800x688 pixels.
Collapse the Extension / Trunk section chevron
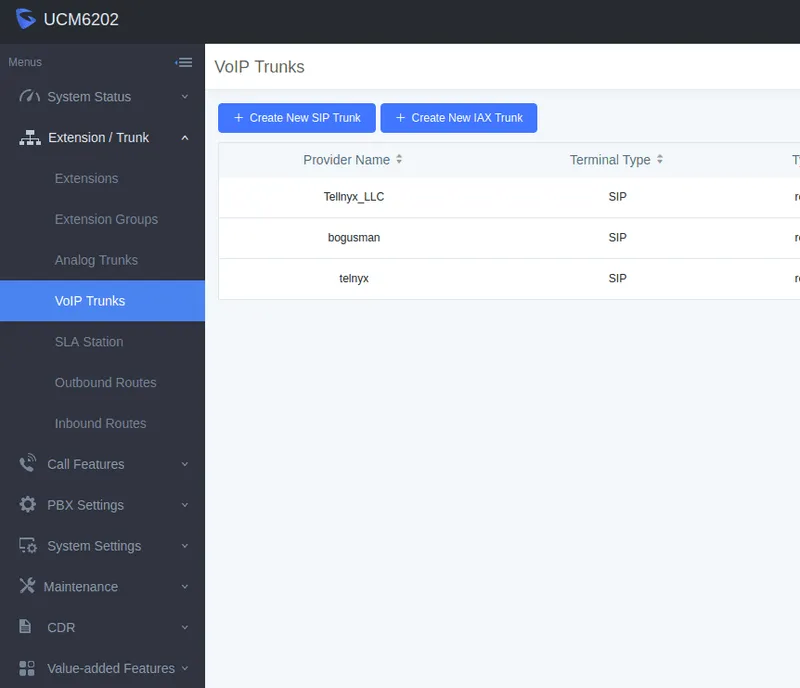coord(185,138)
